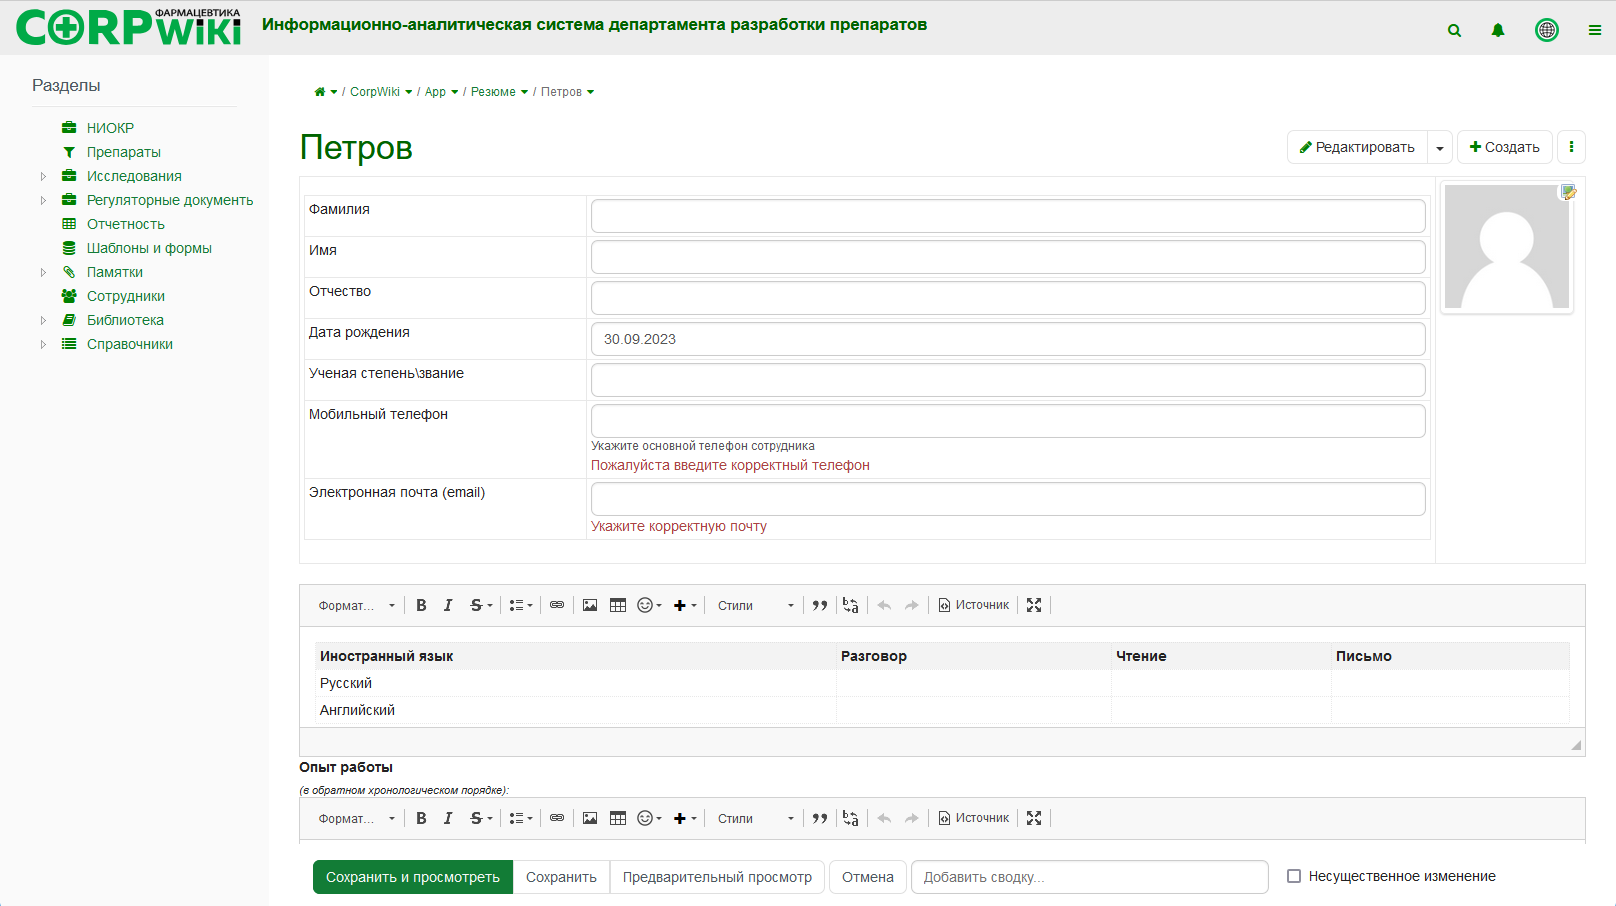Viewport: 1616px width, 906px height.
Task: Toggle italic in the language editor toolbar
Action: pyautogui.click(x=448, y=605)
